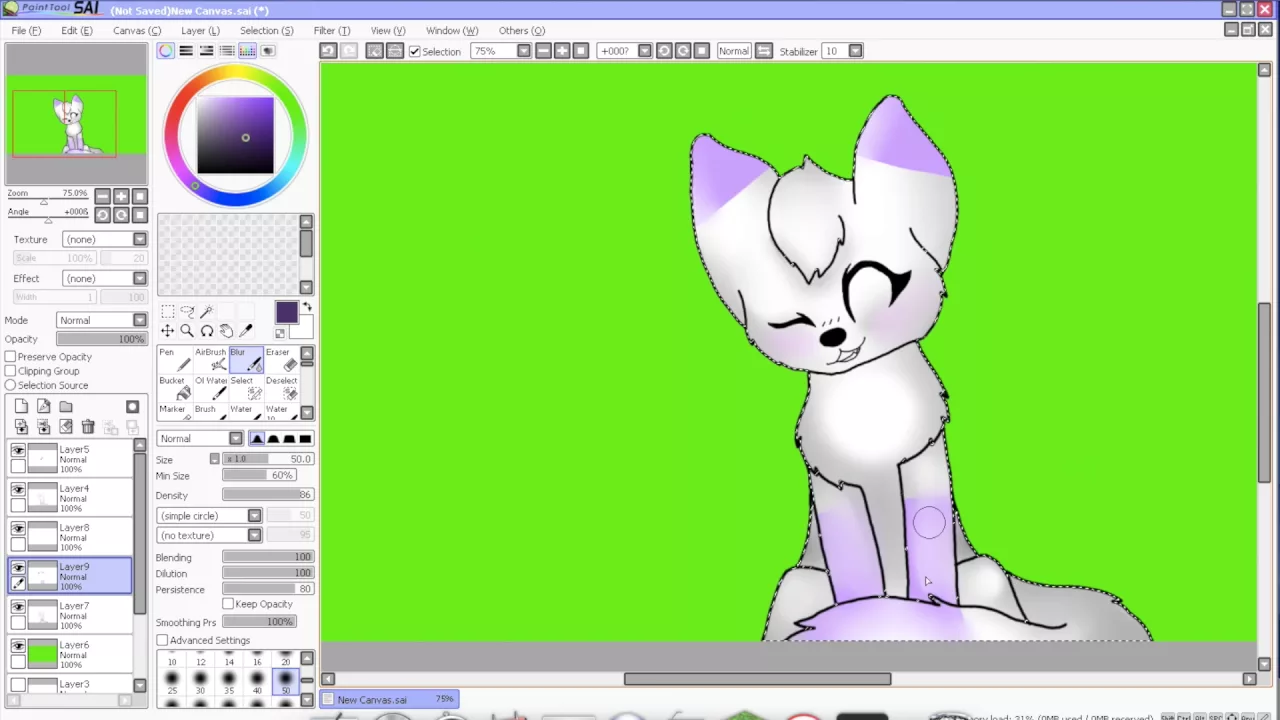Image resolution: width=1280 pixels, height=720 pixels.
Task: Show the color wheel panel icon
Action: [x=166, y=51]
